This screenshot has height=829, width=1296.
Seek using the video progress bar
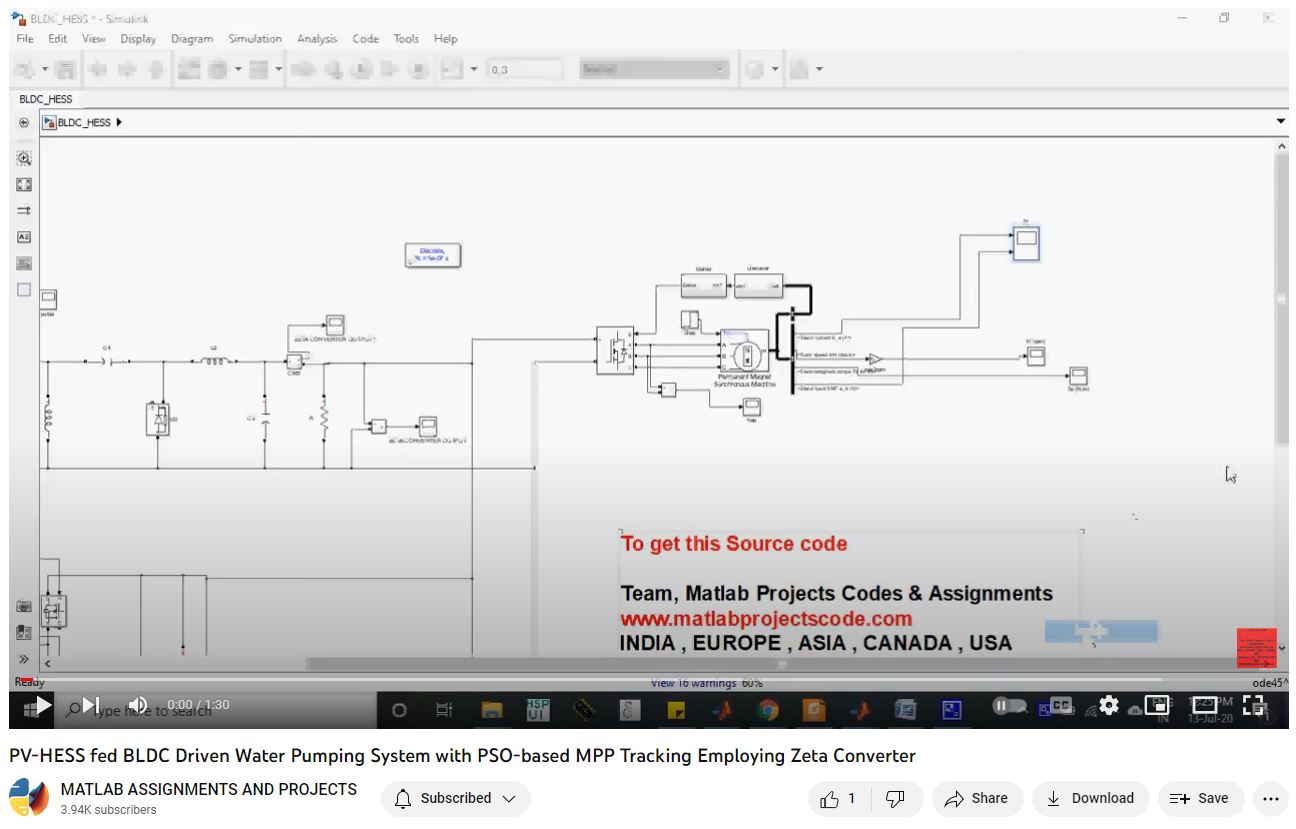tap(640, 681)
